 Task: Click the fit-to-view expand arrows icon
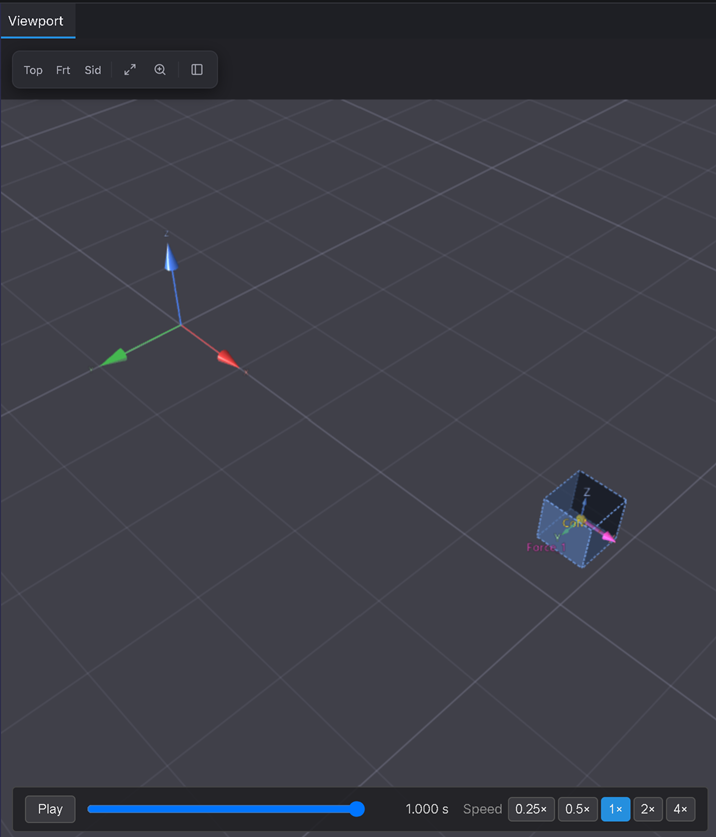pos(130,70)
